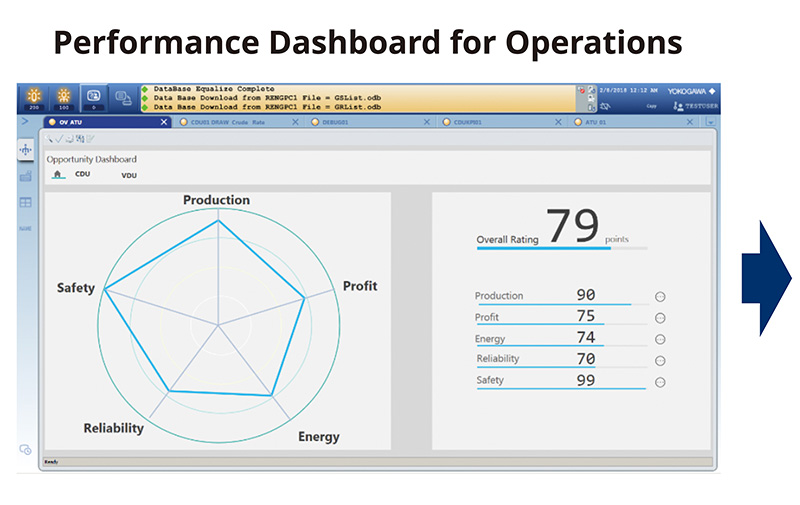Click the window copy icon beside the message area
Screen dimensions: 800x505
[x=123, y=98]
